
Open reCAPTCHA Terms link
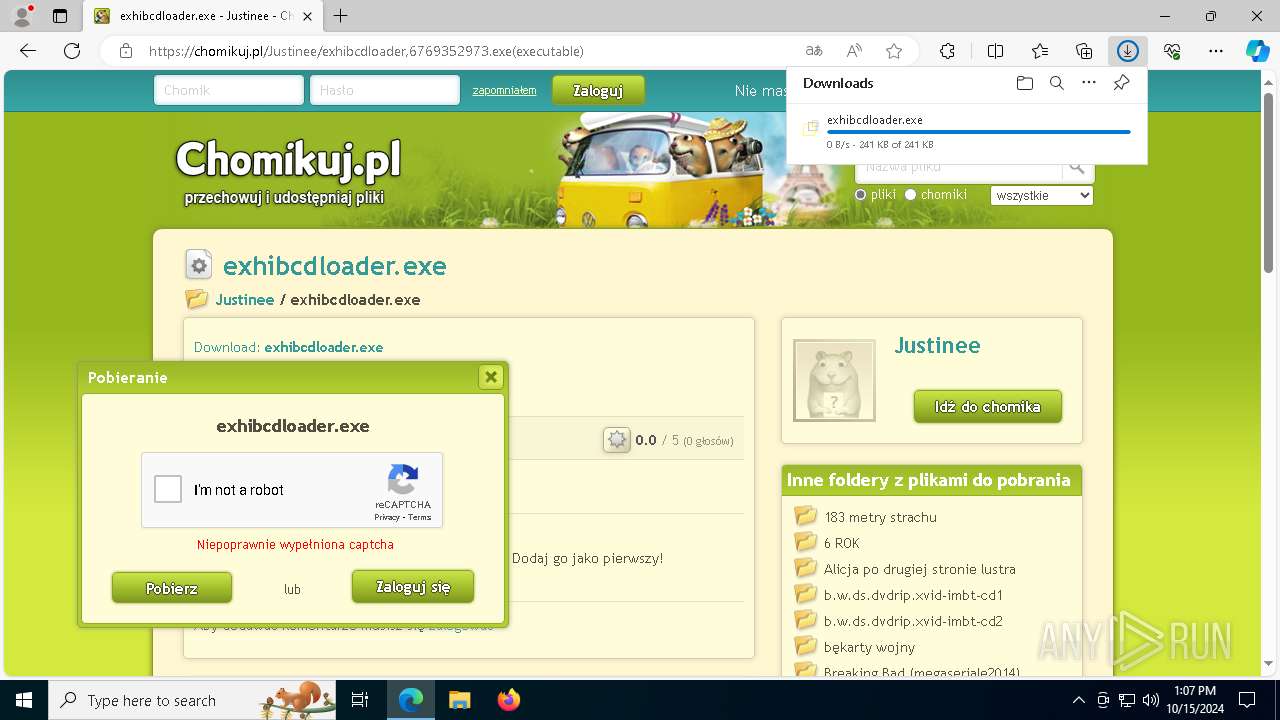coord(420,517)
